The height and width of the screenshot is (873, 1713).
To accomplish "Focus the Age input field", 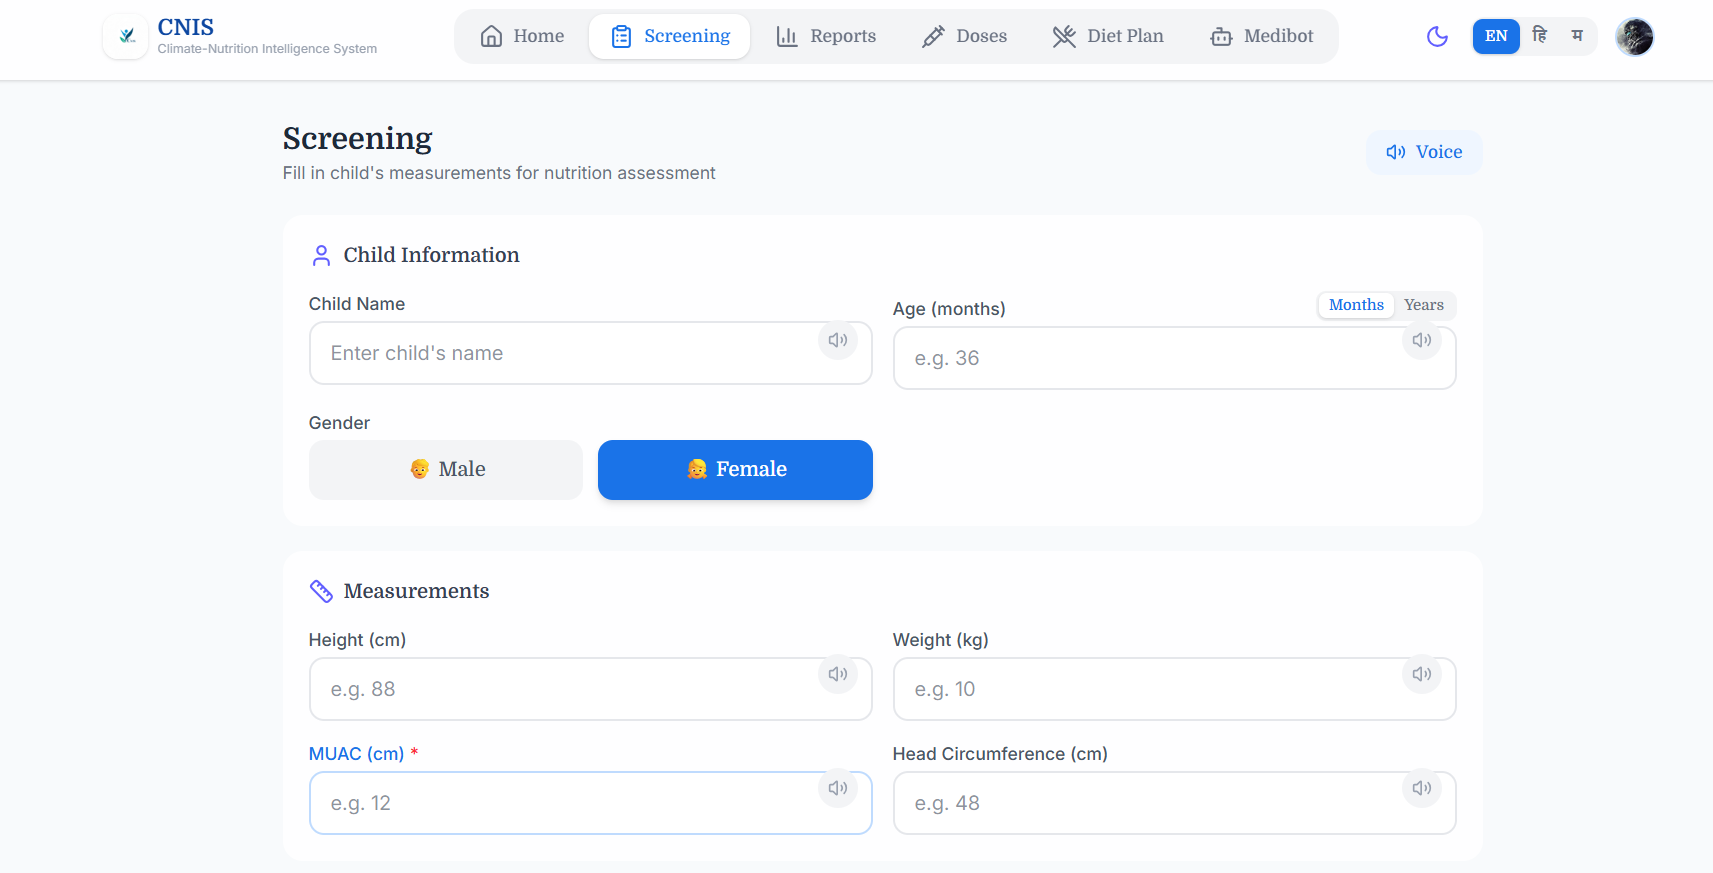I will [1174, 358].
